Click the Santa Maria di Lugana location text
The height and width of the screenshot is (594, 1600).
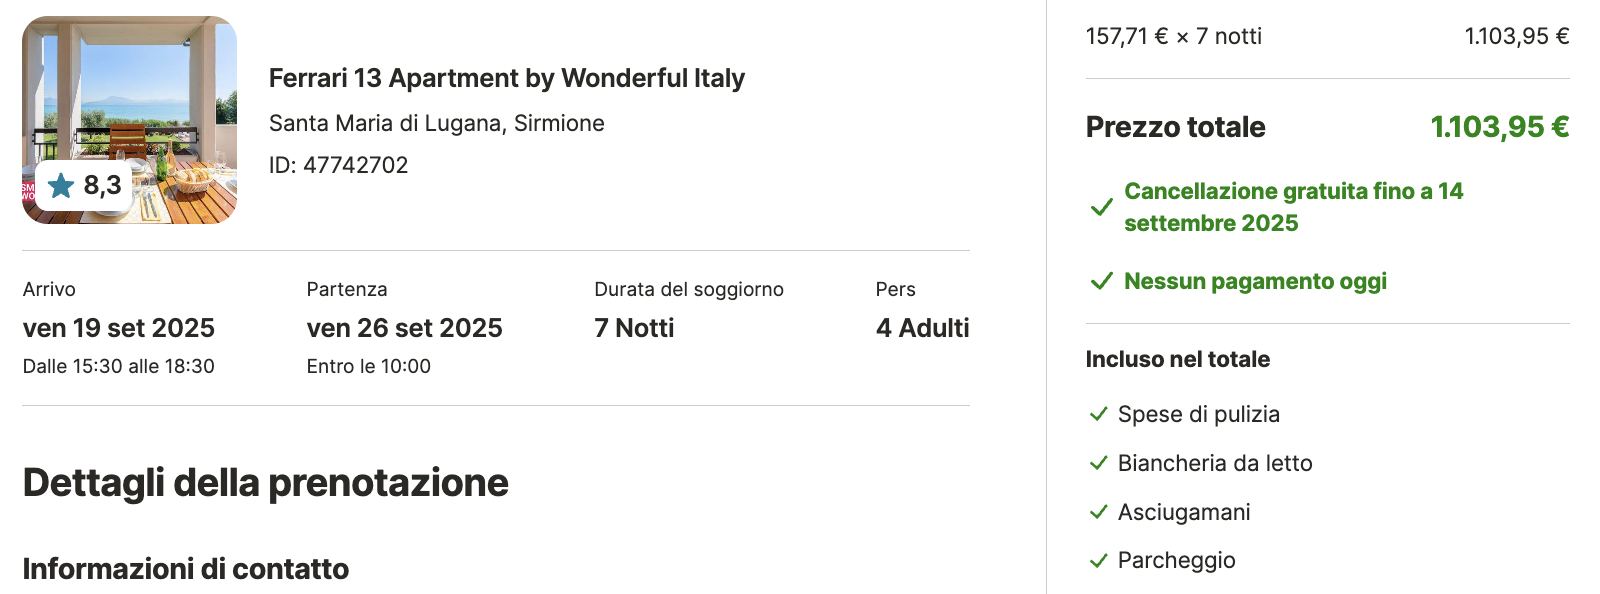pos(437,123)
